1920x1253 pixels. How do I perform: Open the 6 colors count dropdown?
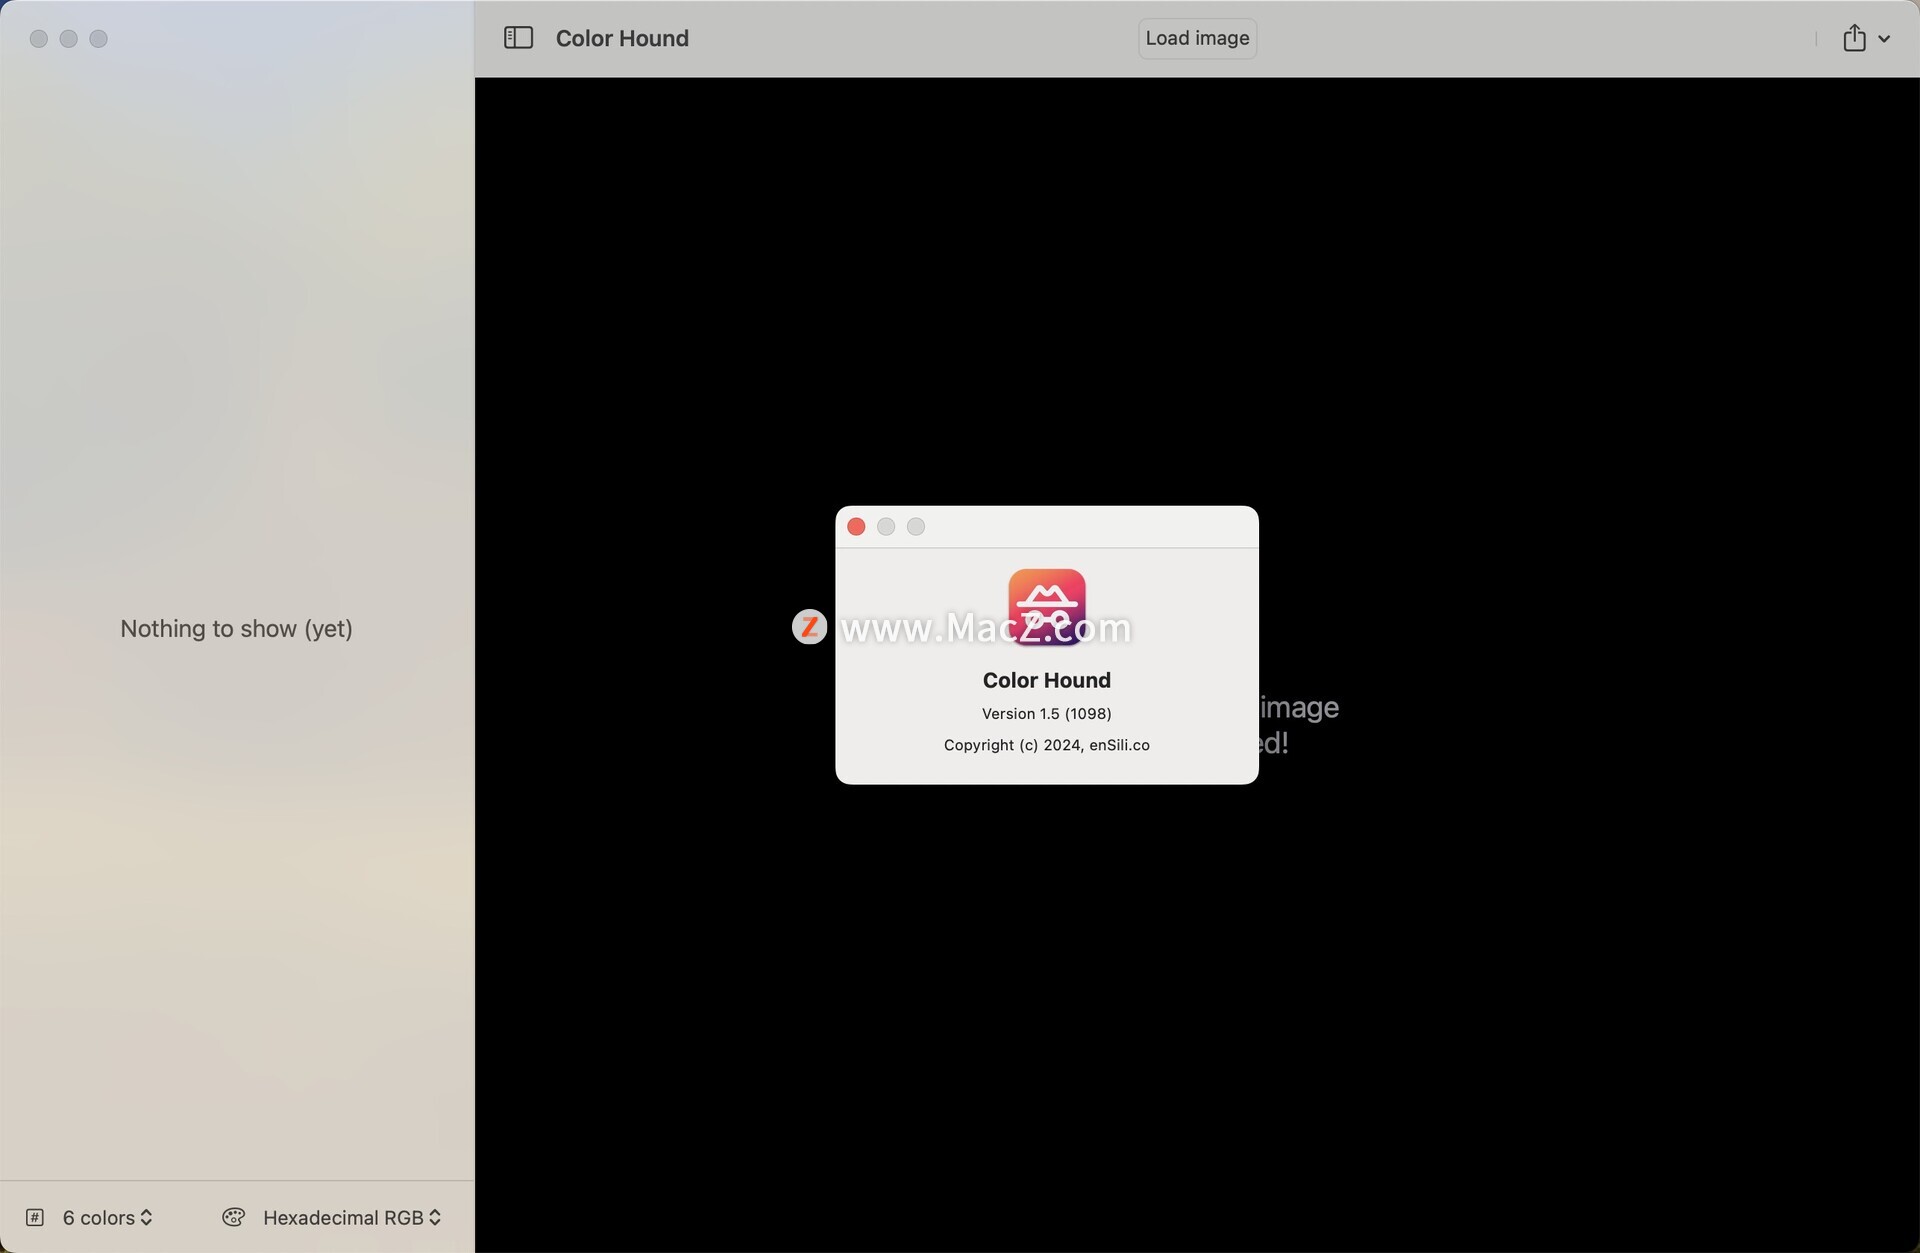(x=107, y=1217)
